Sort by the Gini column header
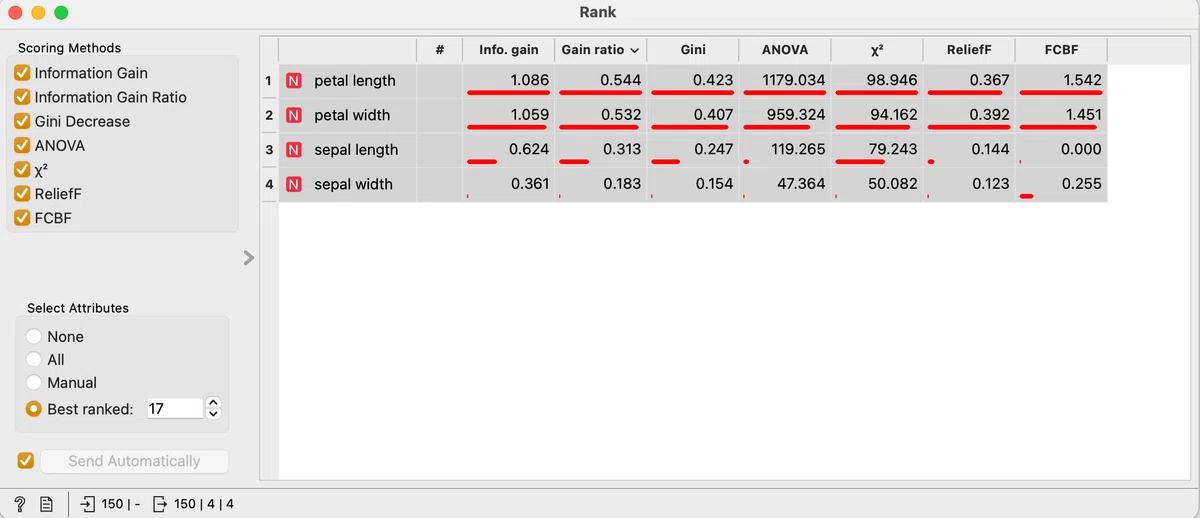The image size is (1200, 518). click(692, 50)
